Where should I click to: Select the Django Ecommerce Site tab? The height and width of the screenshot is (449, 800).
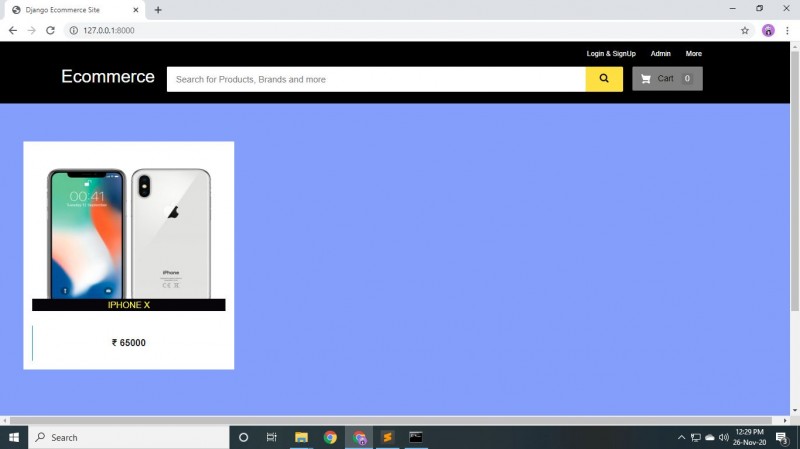(x=76, y=10)
